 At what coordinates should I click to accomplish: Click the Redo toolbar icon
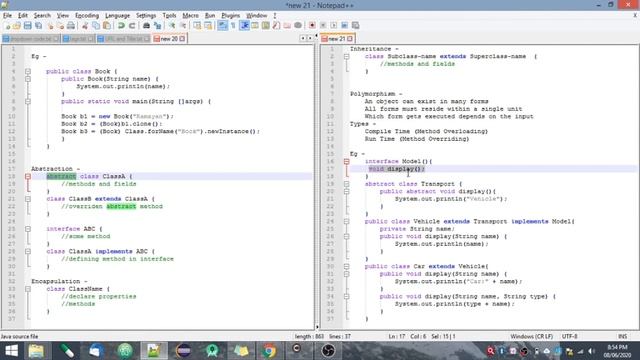132,26
